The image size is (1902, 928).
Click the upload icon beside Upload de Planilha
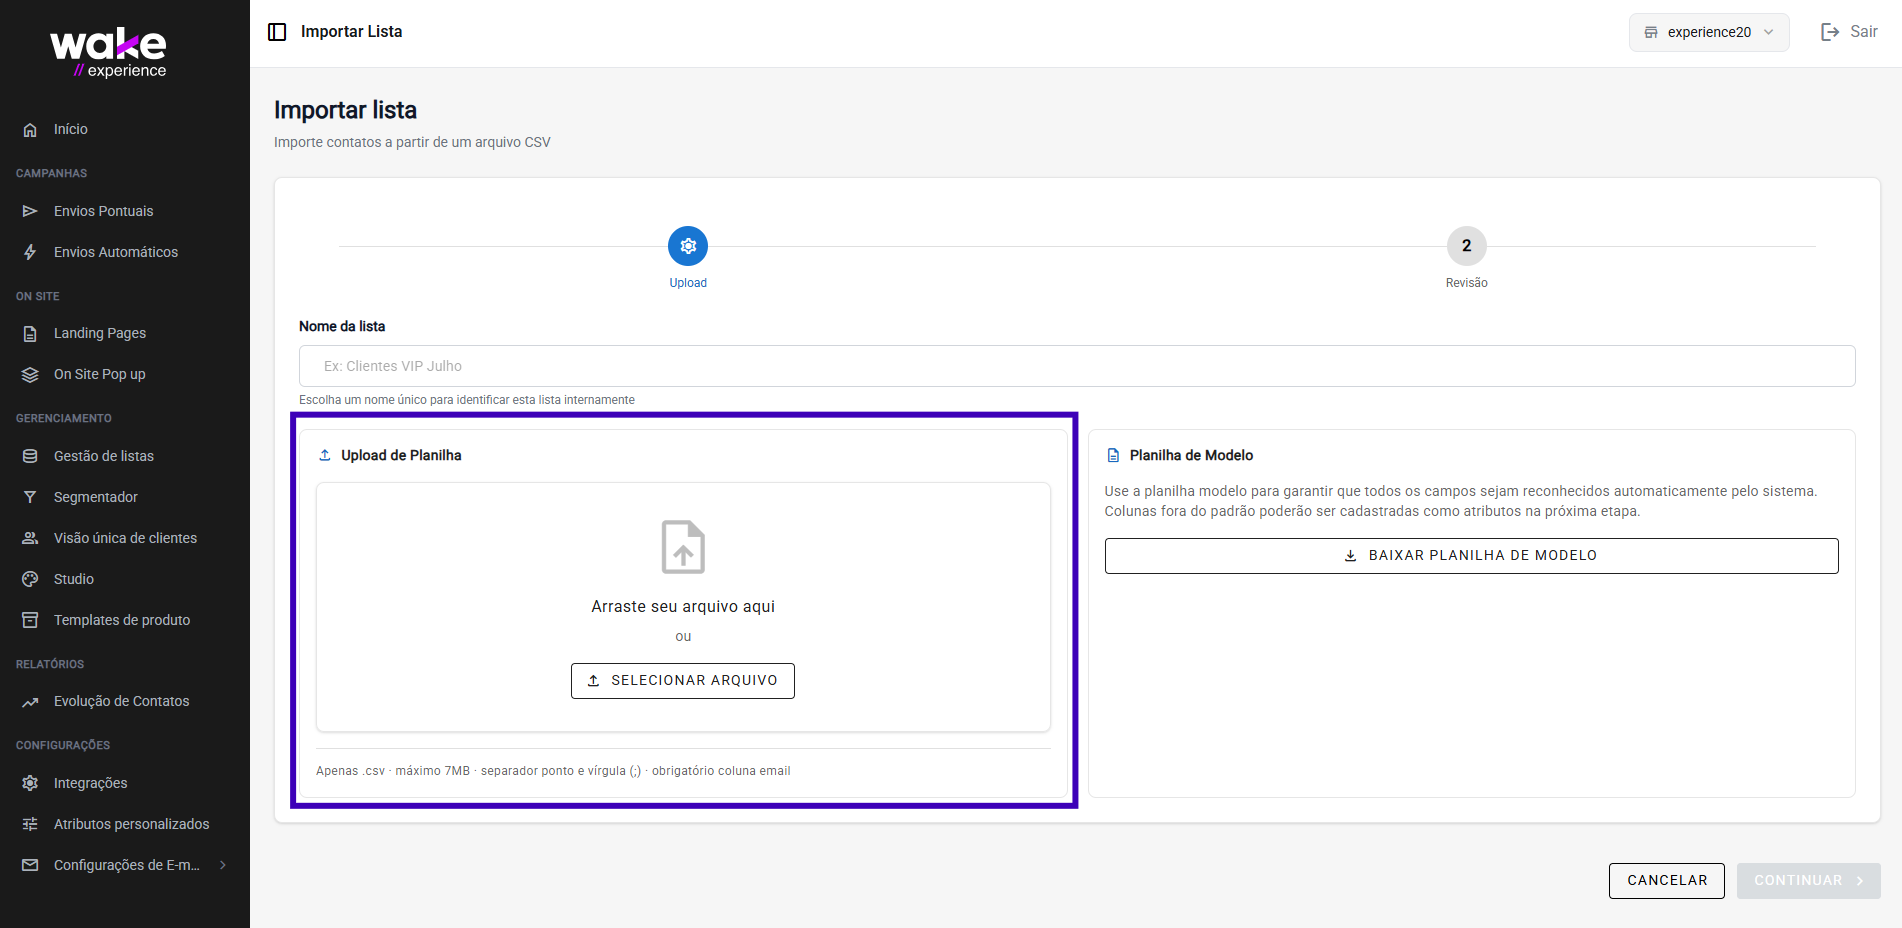tap(325, 455)
